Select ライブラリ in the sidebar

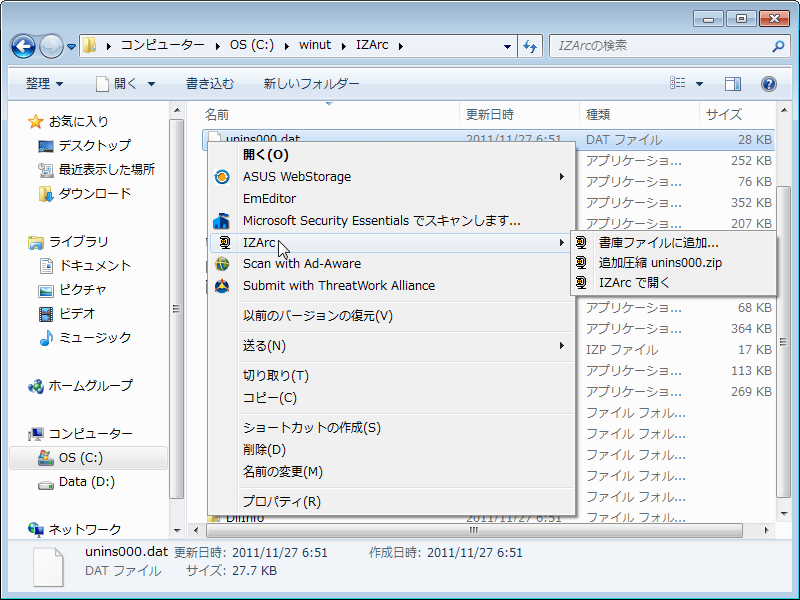point(68,242)
